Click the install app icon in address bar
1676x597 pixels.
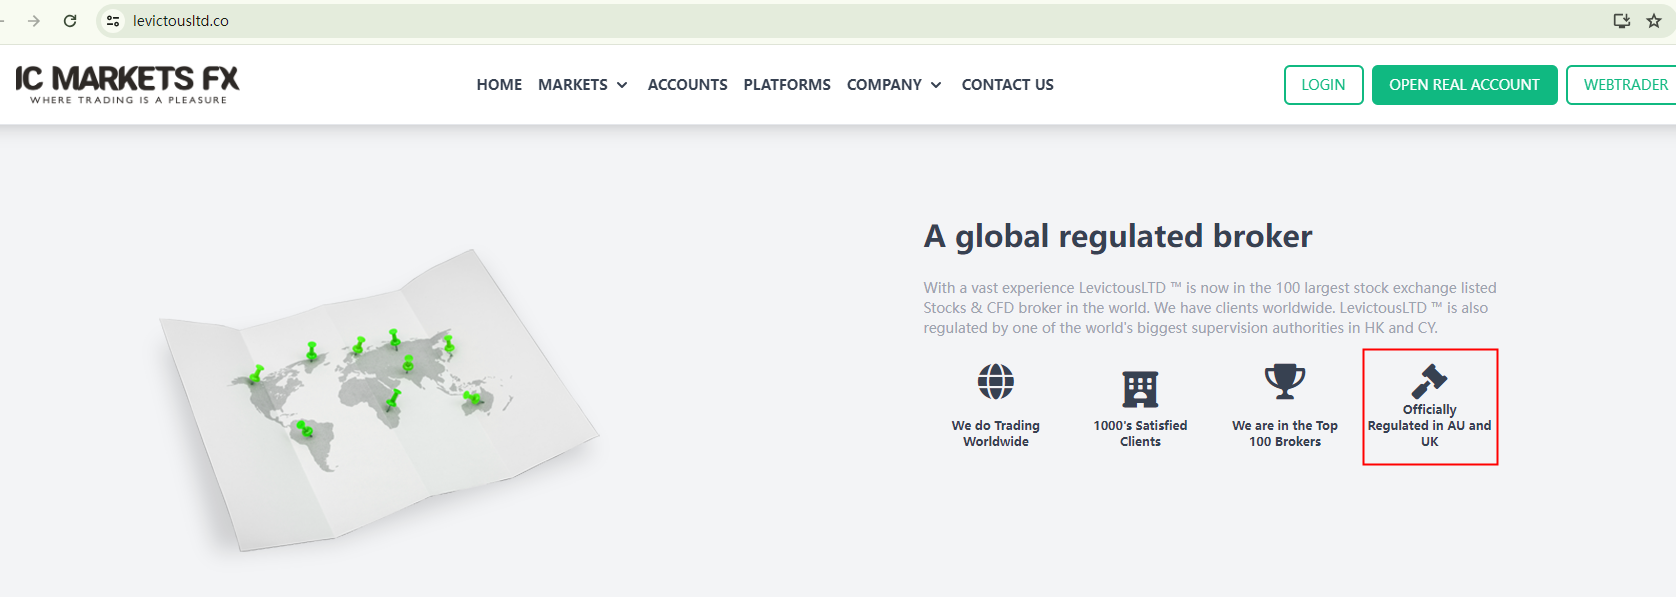[x=1622, y=21]
